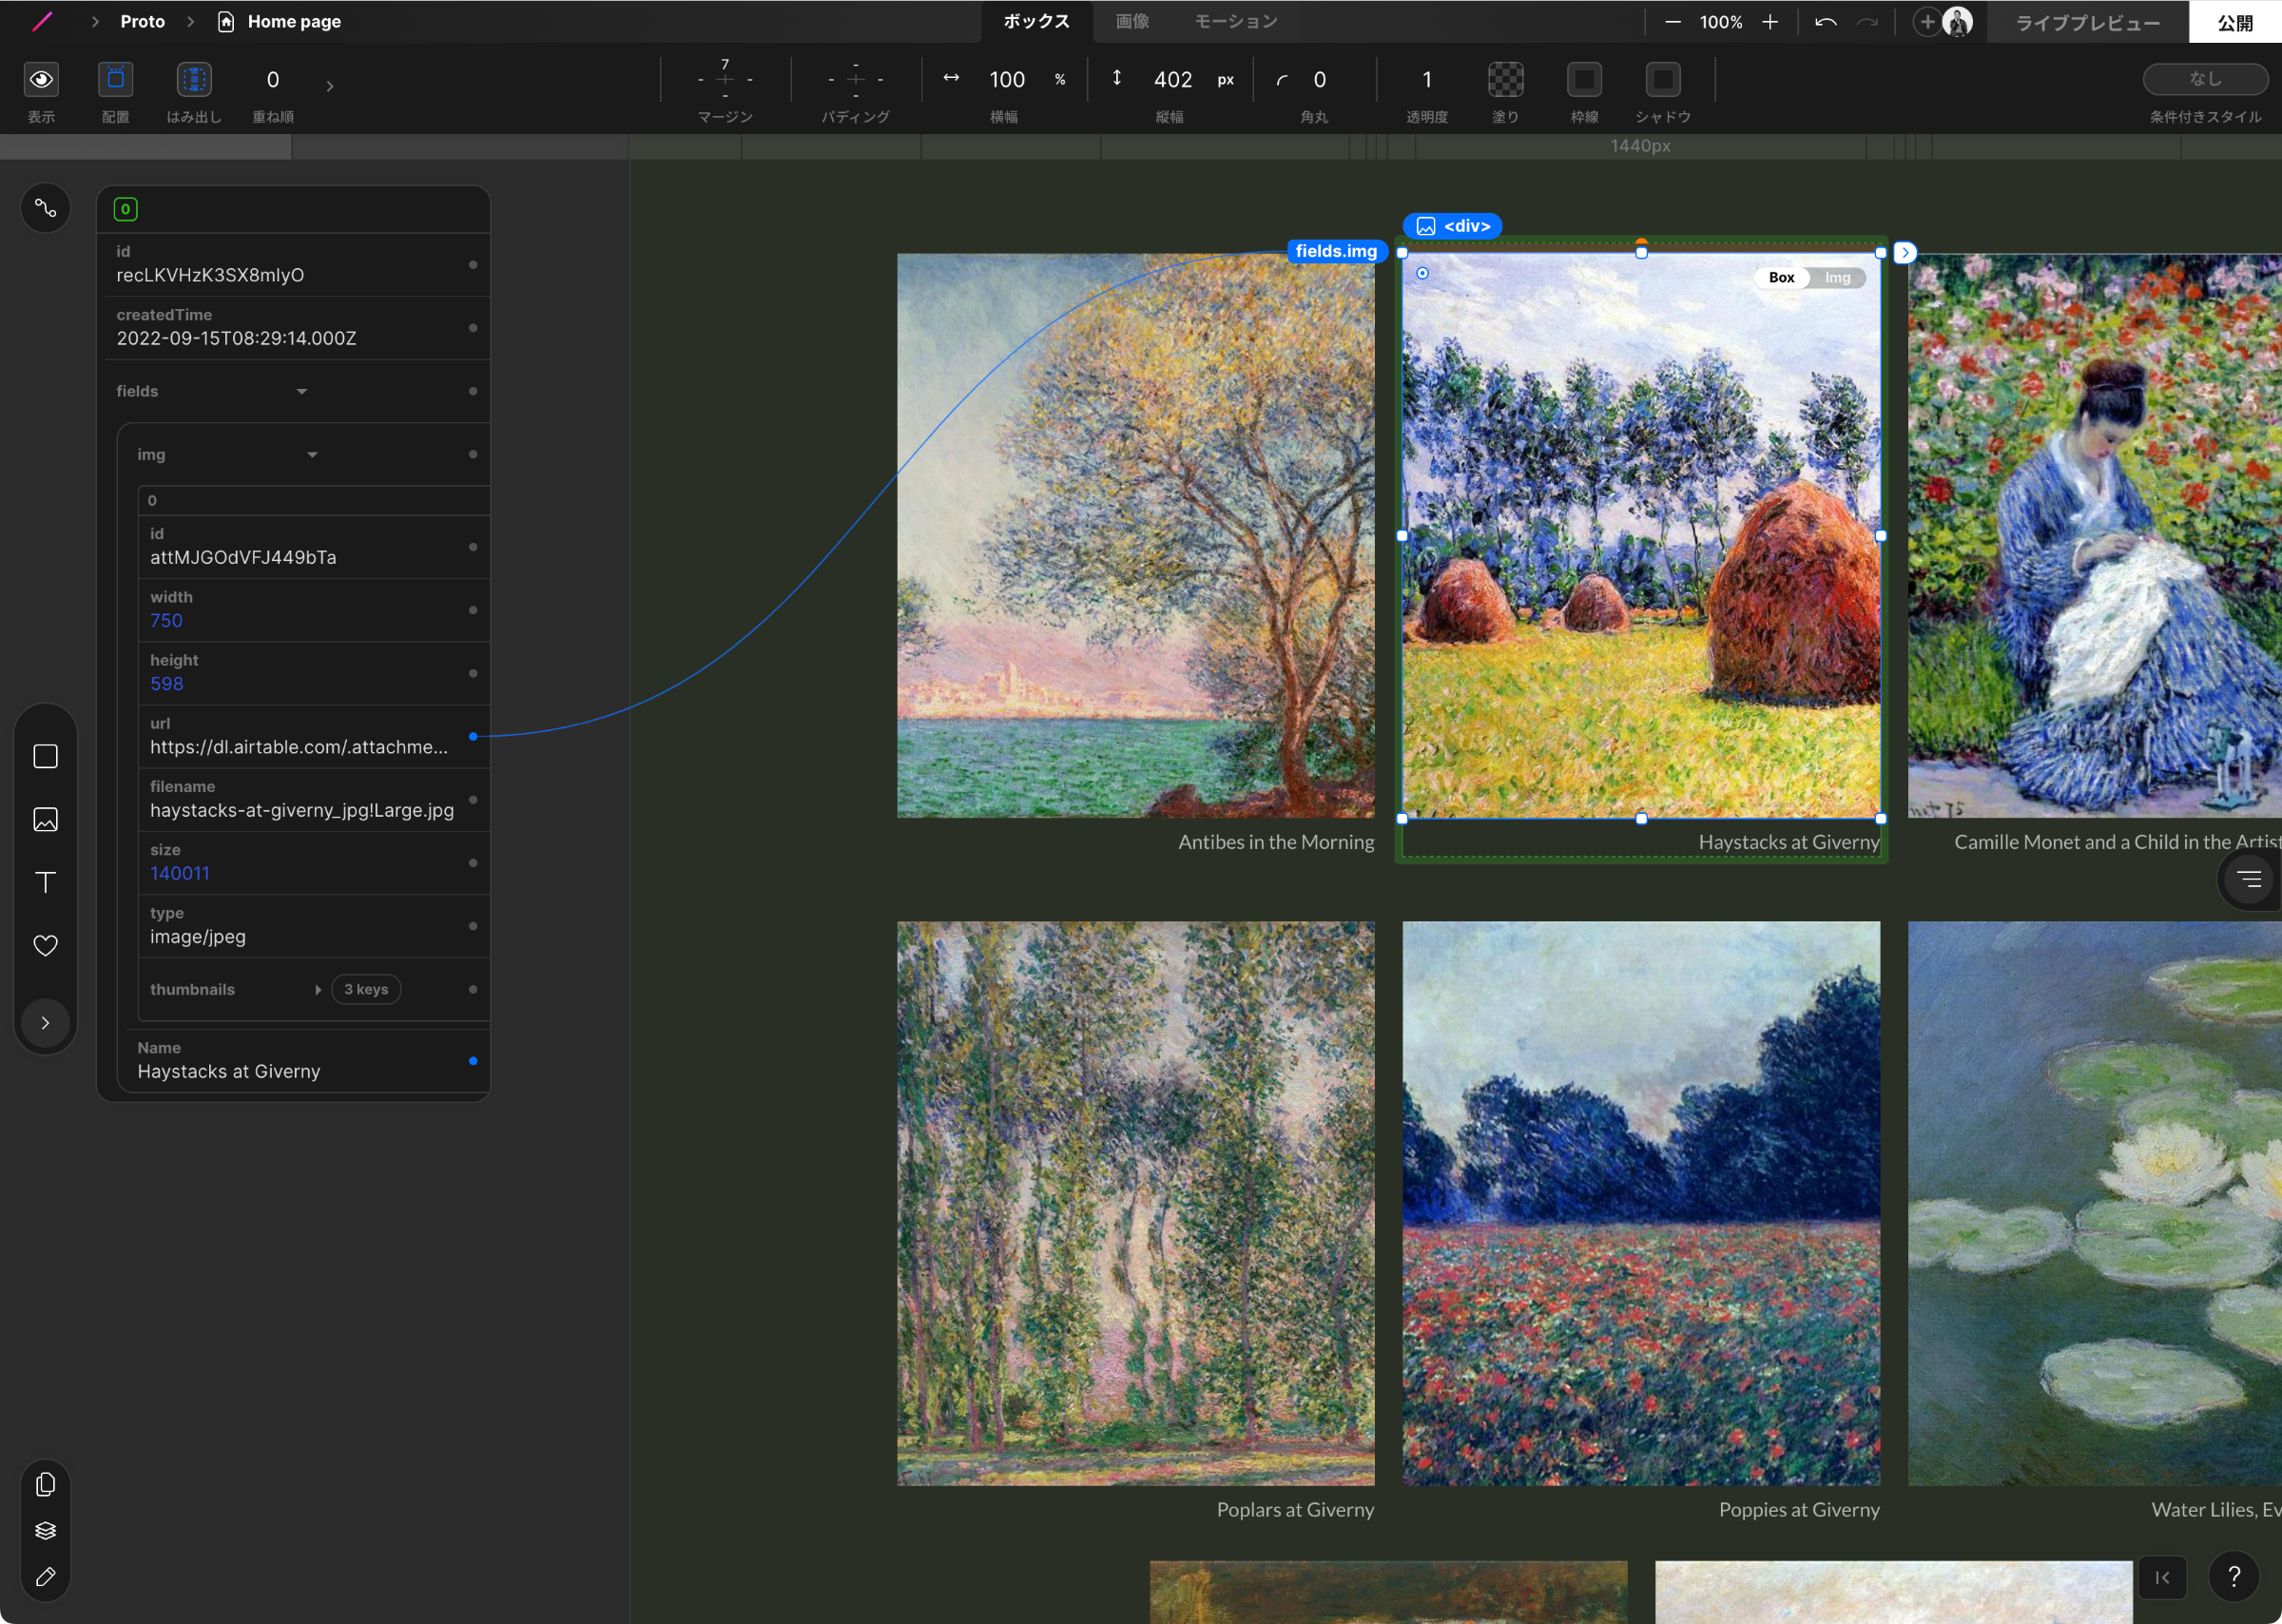2282x1624 pixels.
Task: Click the redo arrow icon
Action: point(1866,22)
